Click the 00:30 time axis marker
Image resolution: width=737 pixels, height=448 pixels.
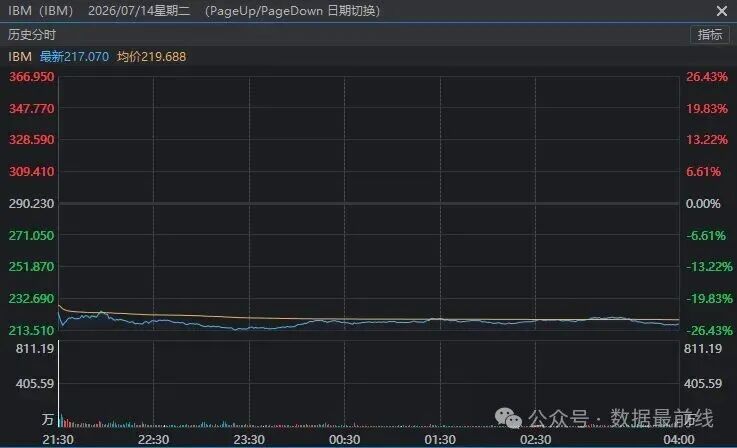(345, 440)
